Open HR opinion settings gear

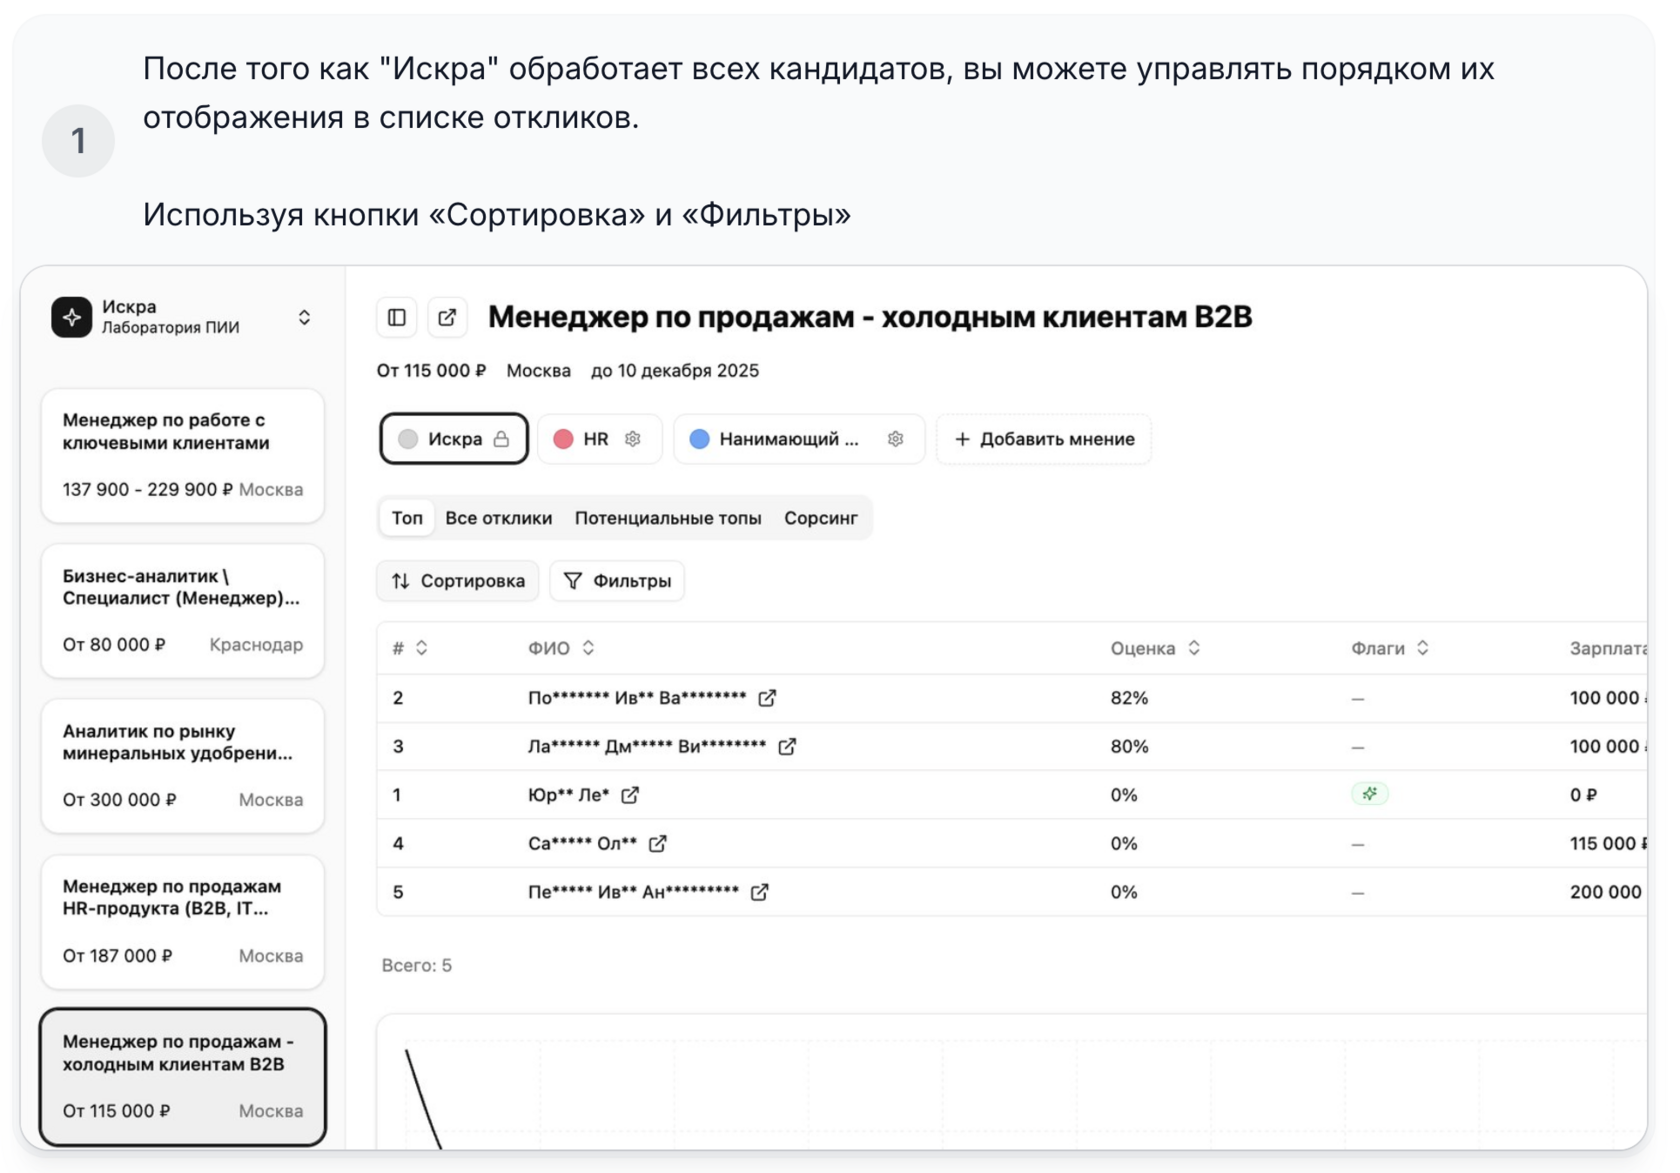[633, 439]
